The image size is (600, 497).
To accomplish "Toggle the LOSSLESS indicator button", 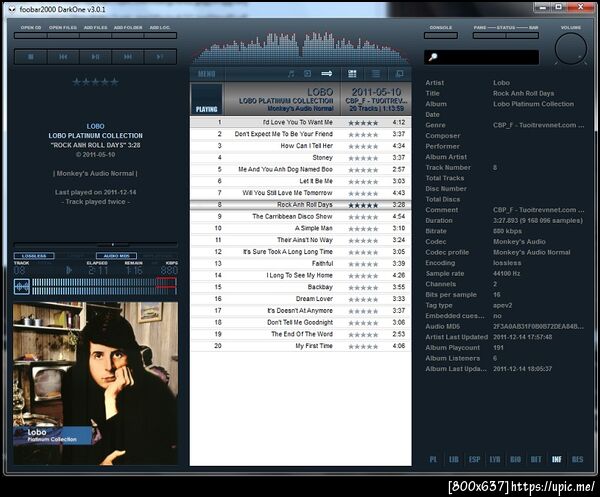I will (34, 256).
